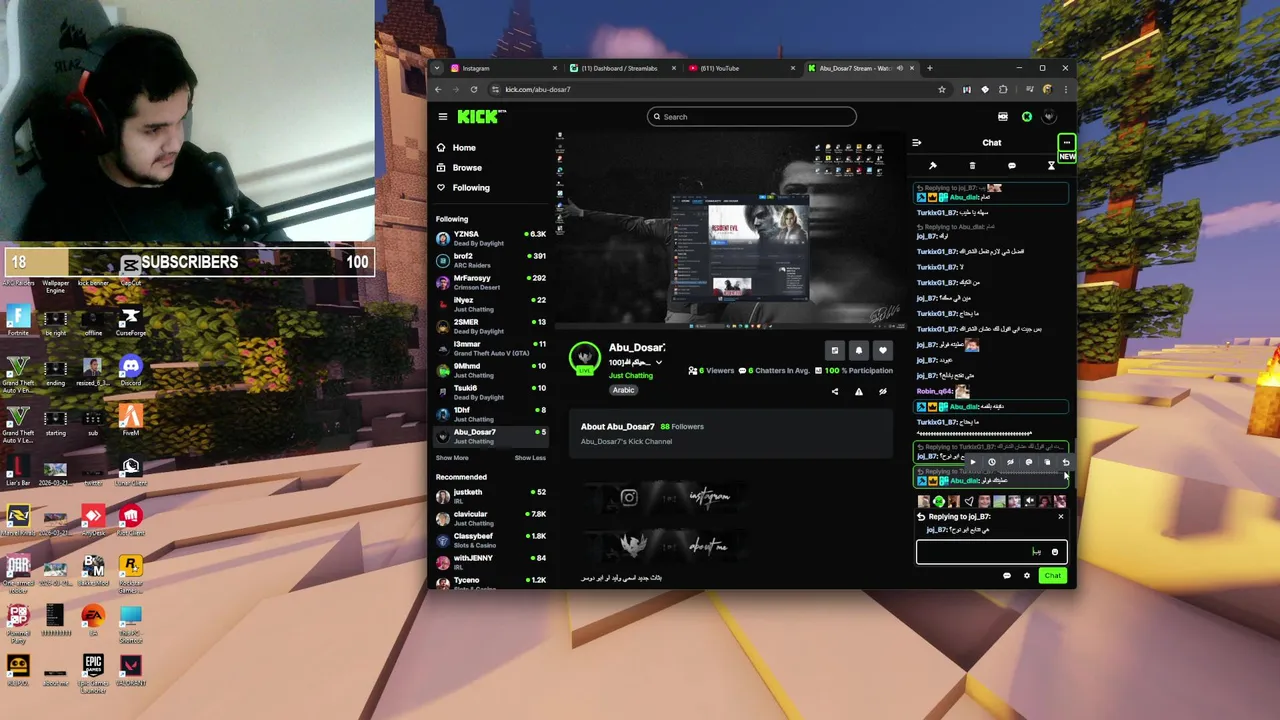Expand the stream title chevron
This screenshot has width=1280, height=720.
[658, 362]
